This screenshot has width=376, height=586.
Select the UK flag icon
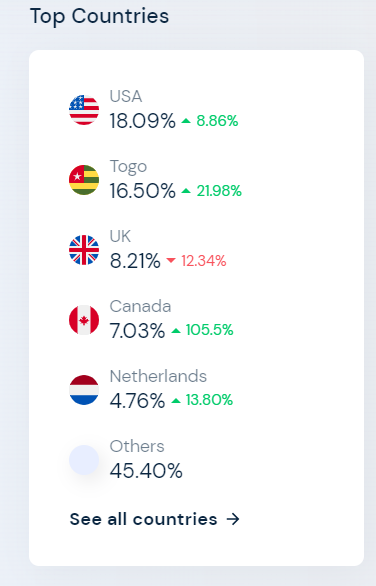84,250
